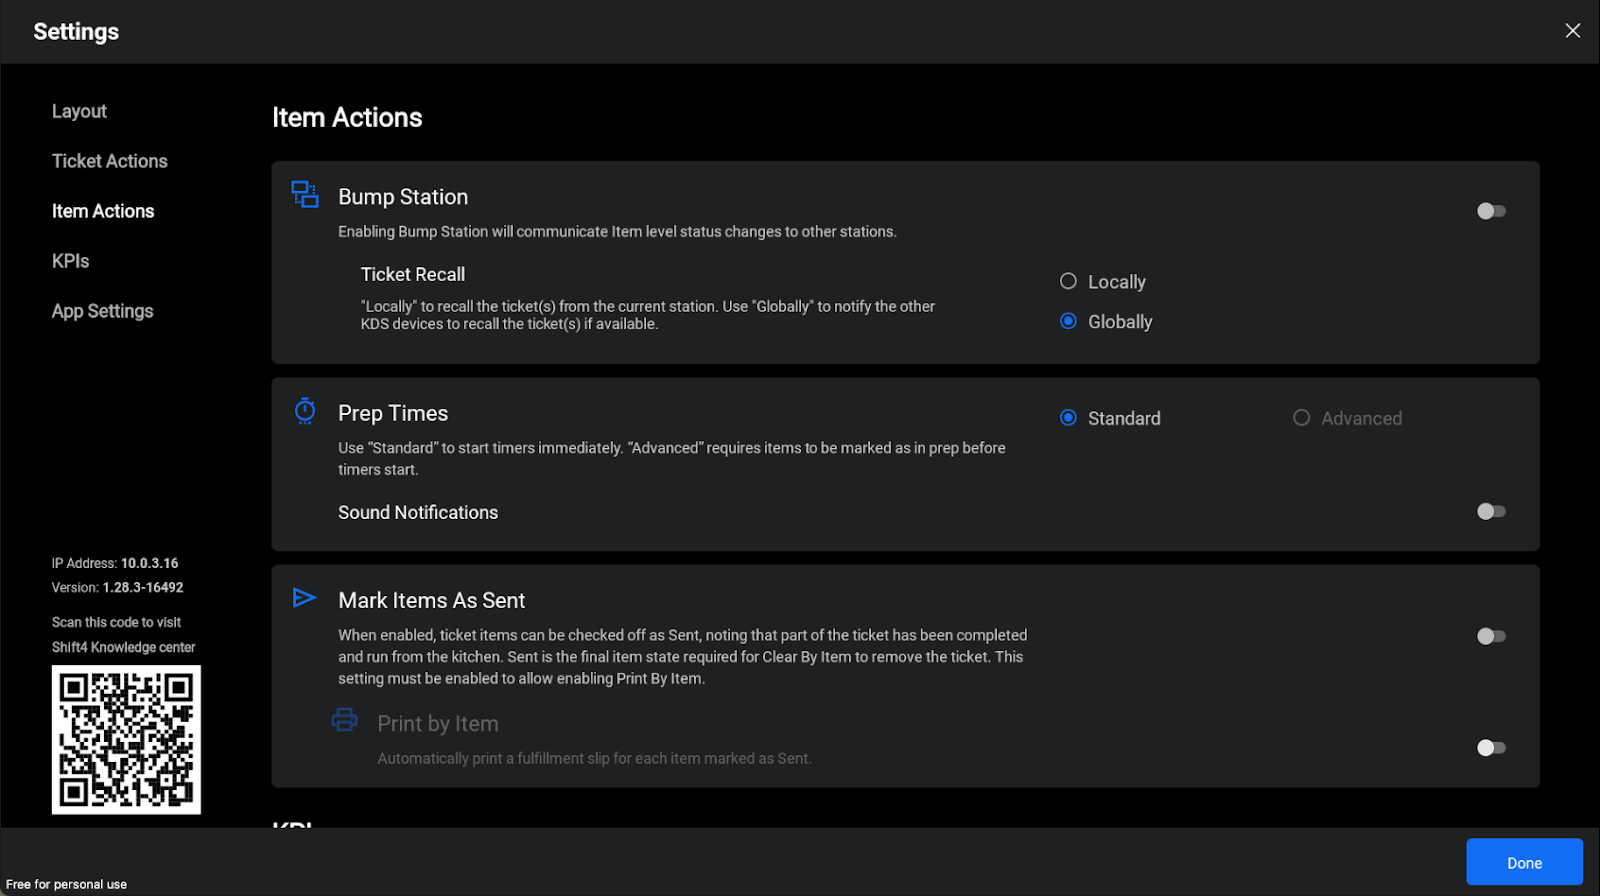This screenshot has width=1600, height=896.
Task: Click the Mark Items As Sent arrow icon
Action: (304, 598)
